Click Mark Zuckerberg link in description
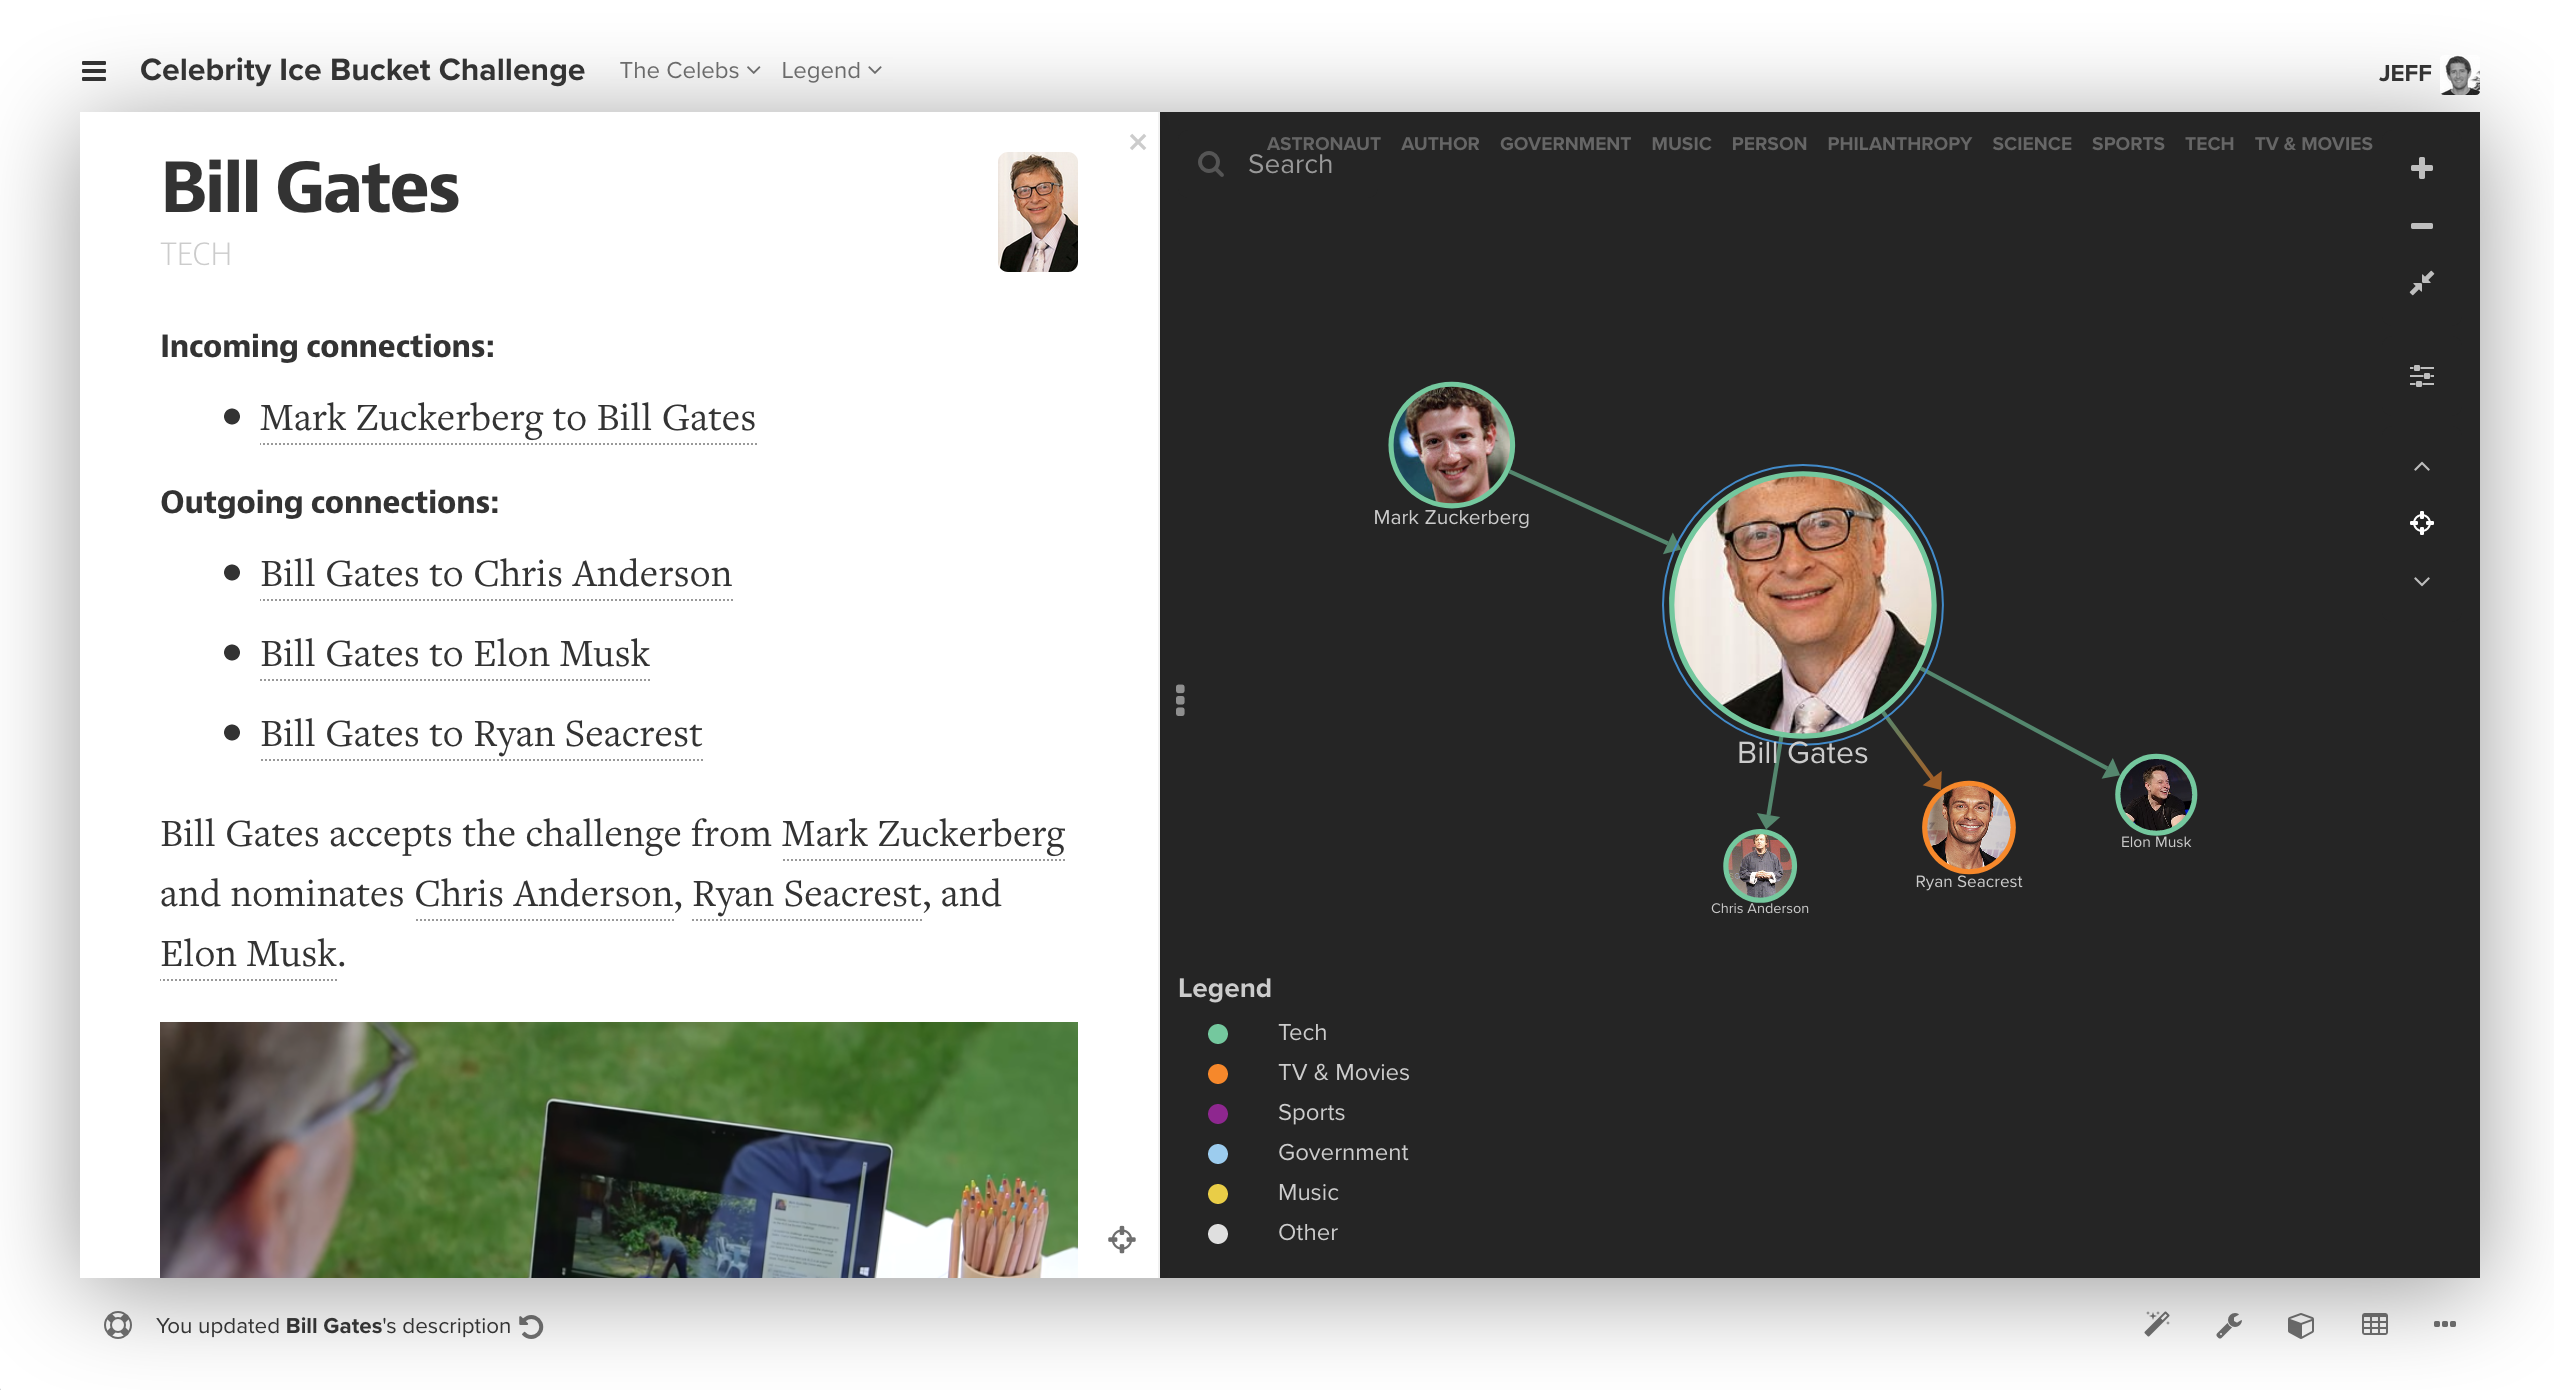The width and height of the screenshot is (2554, 1390). 923,834
